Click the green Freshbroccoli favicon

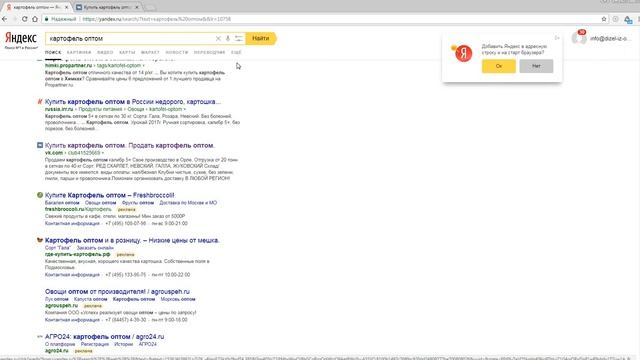point(40,195)
